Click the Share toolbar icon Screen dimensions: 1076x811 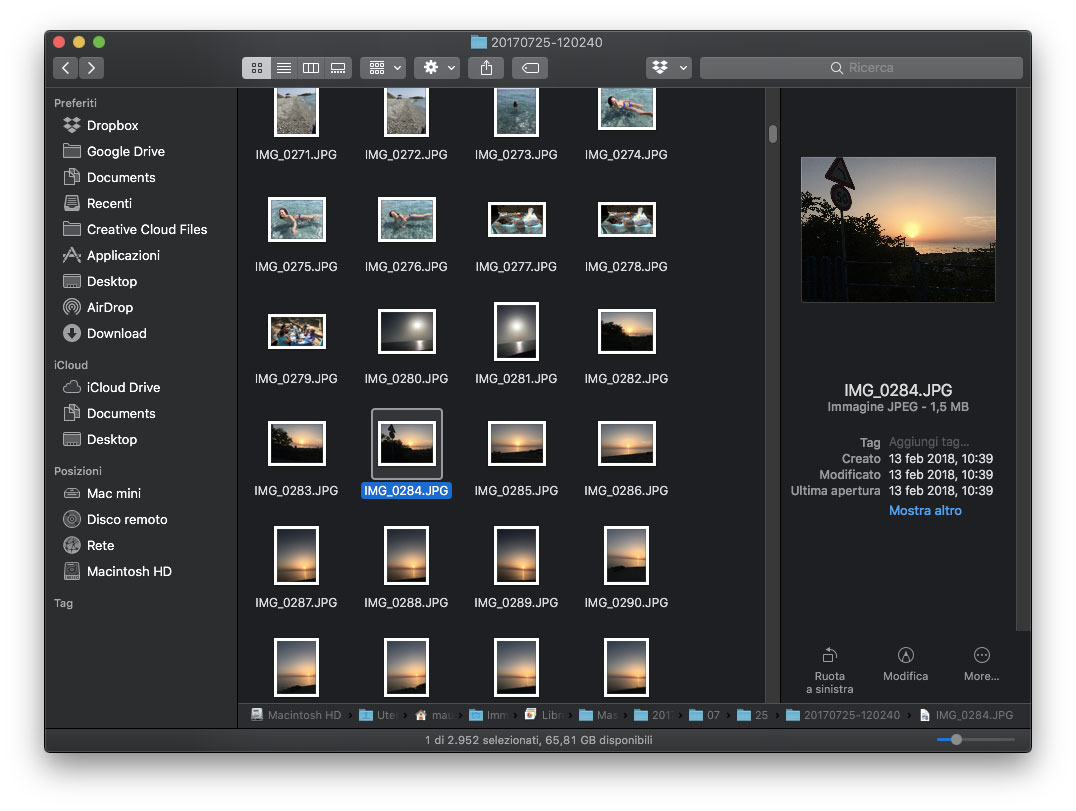point(486,68)
